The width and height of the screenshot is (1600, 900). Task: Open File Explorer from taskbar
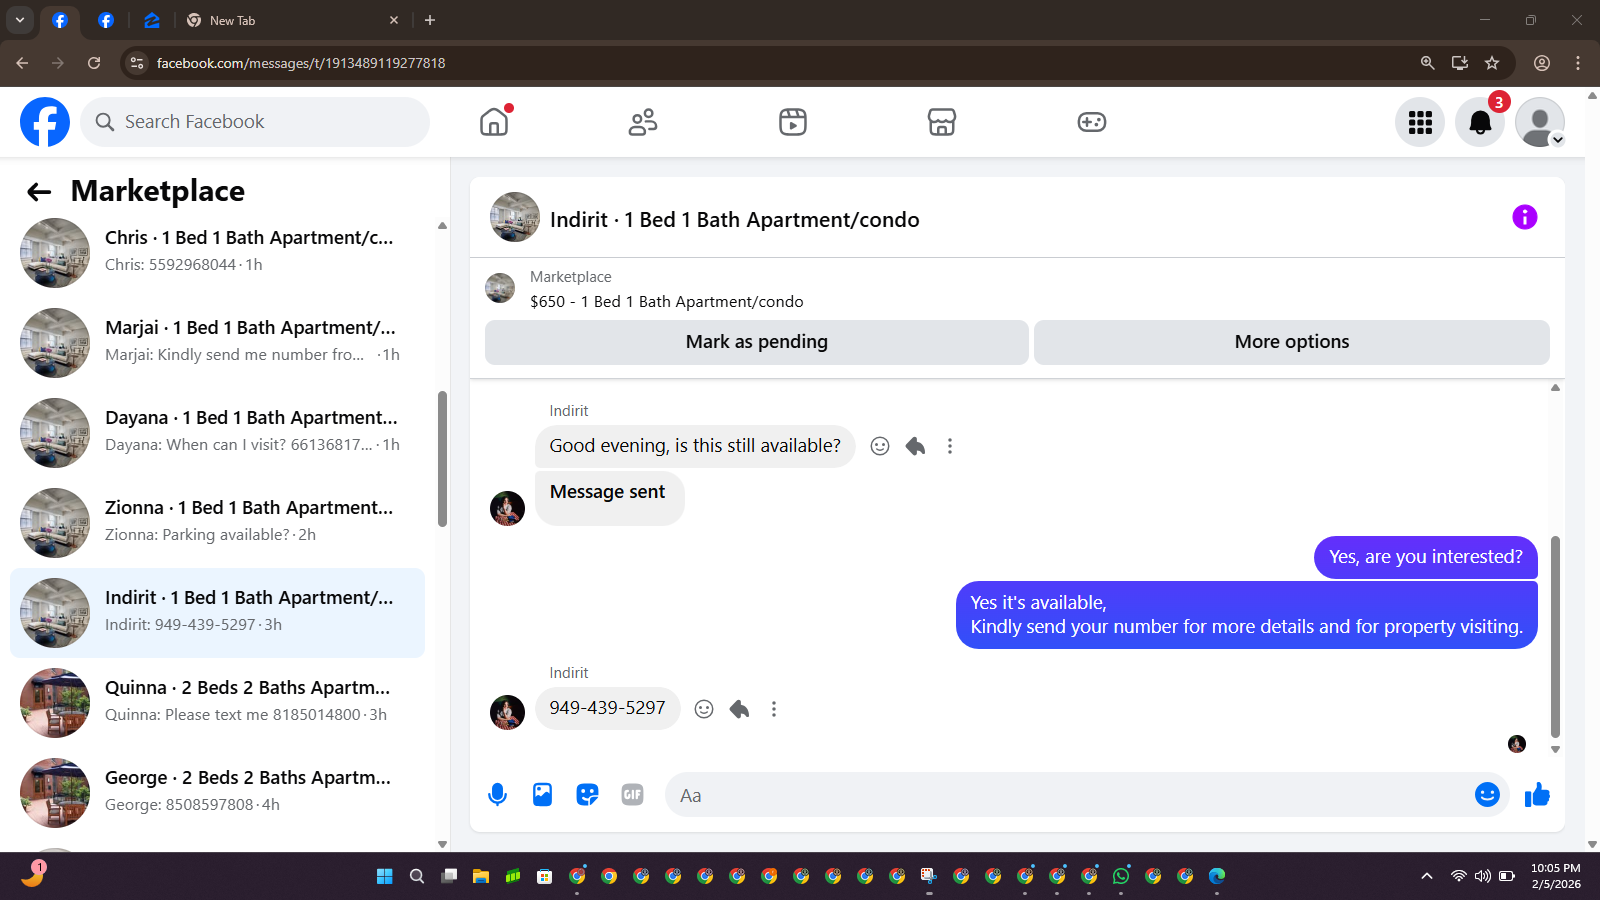click(481, 876)
